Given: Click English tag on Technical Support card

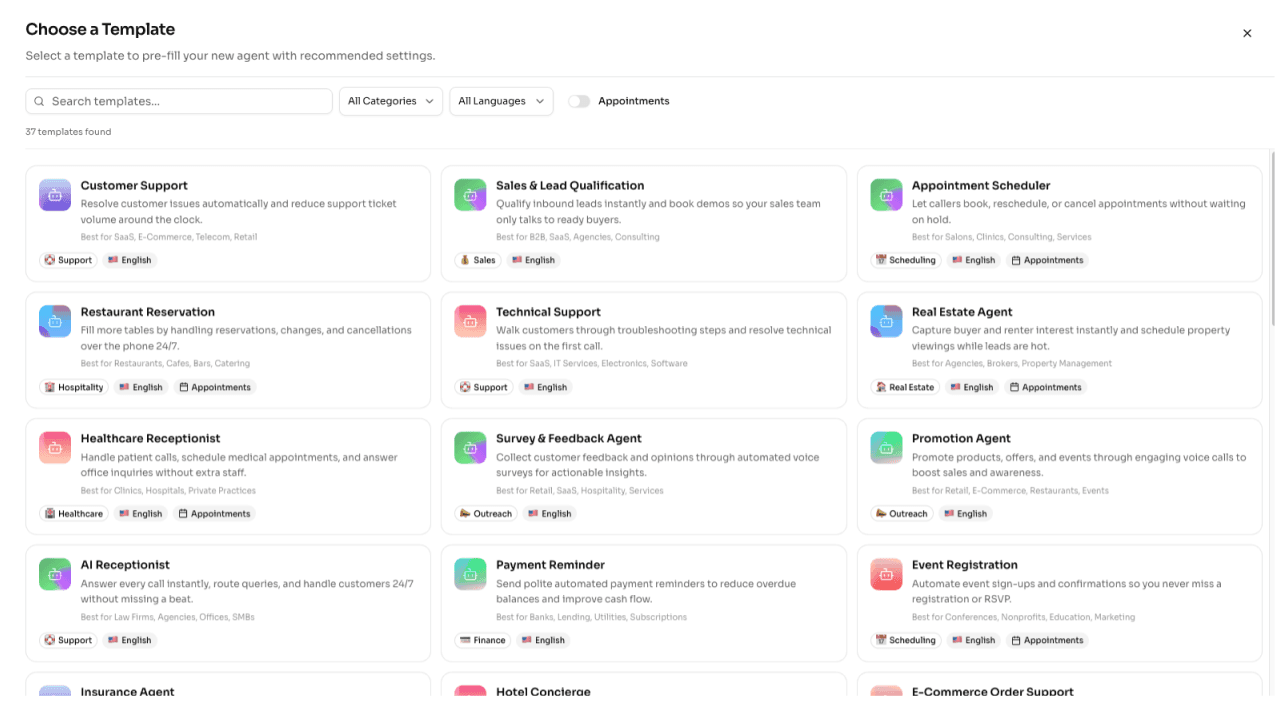Looking at the screenshot, I should 545,387.
